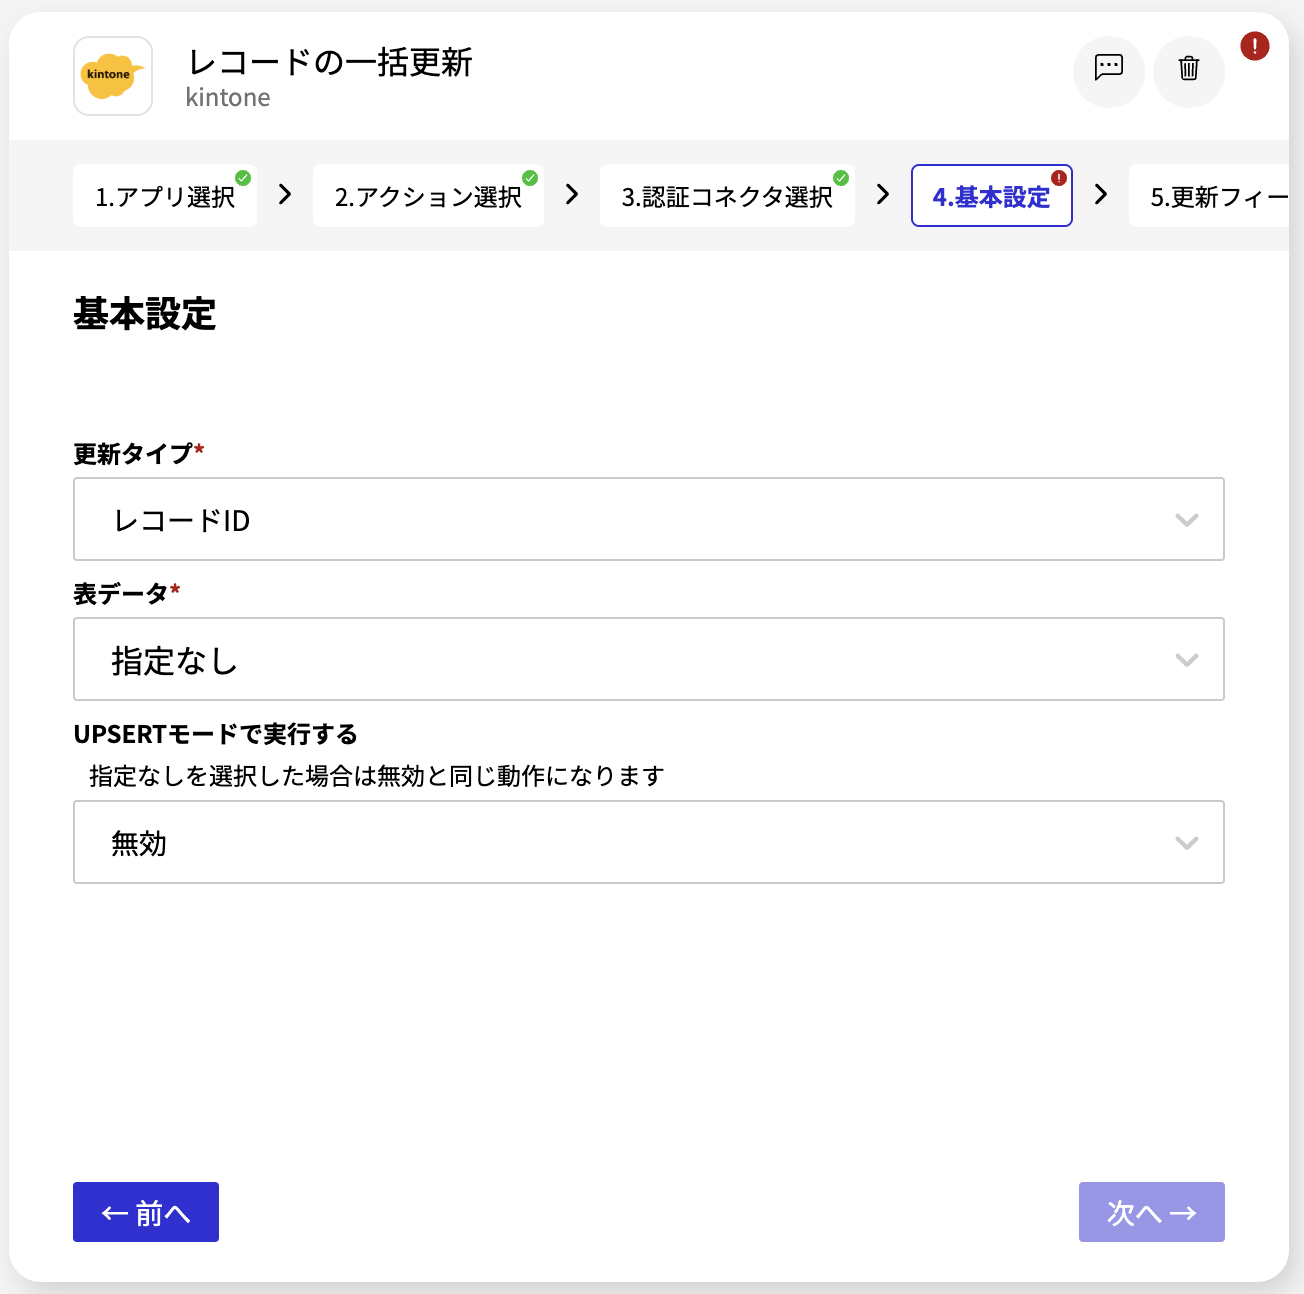The height and width of the screenshot is (1294, 1304).
Task: Open the 更新タイプ dropdown showing レコードID
Action: [x=649, y=519]
